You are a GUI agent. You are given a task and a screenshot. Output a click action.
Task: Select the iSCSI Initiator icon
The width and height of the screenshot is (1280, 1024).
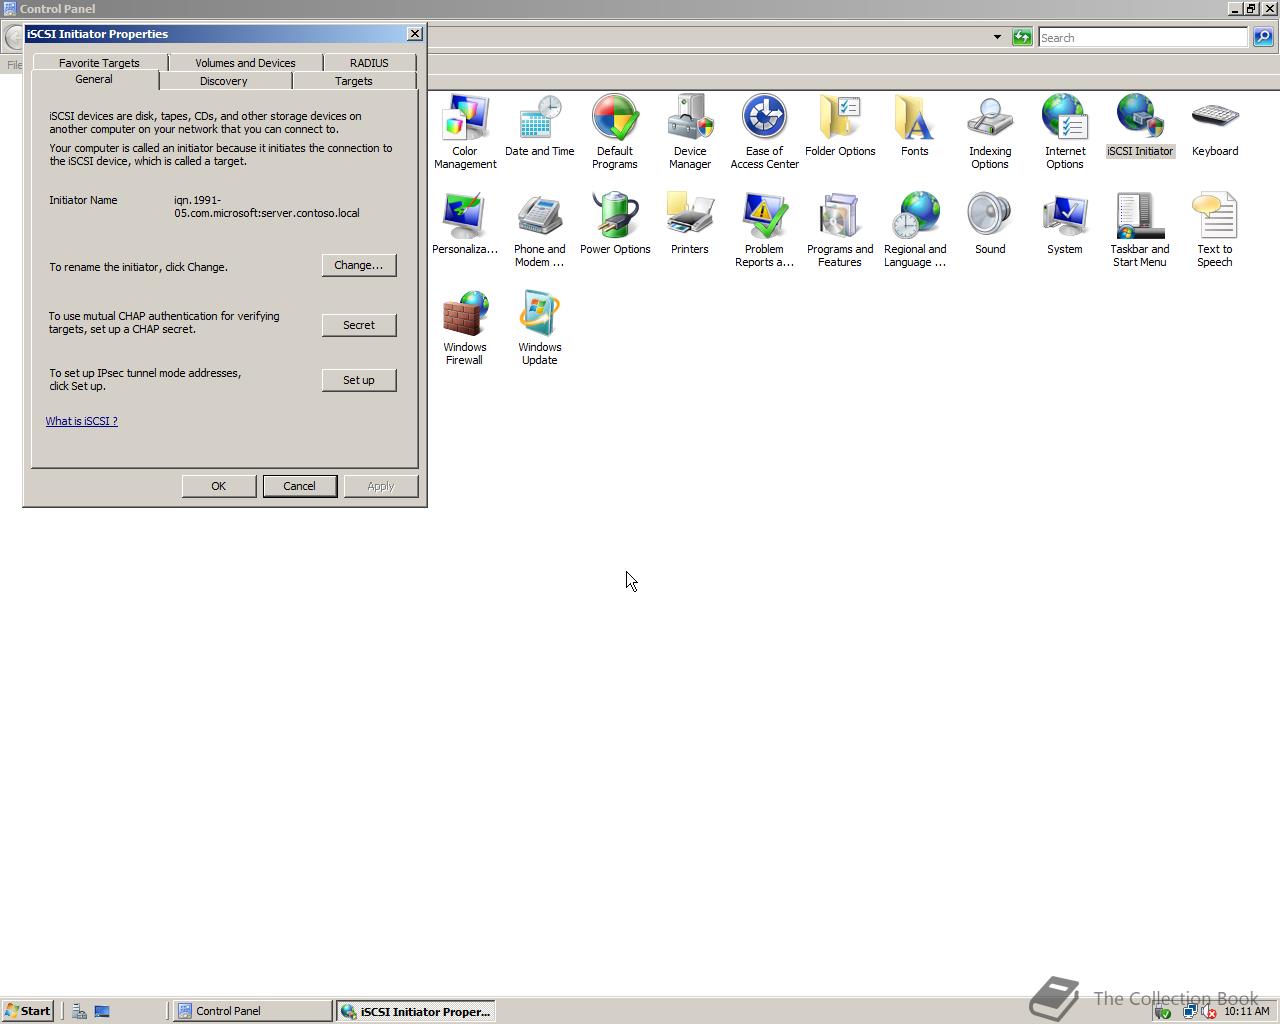(1140, 126)
